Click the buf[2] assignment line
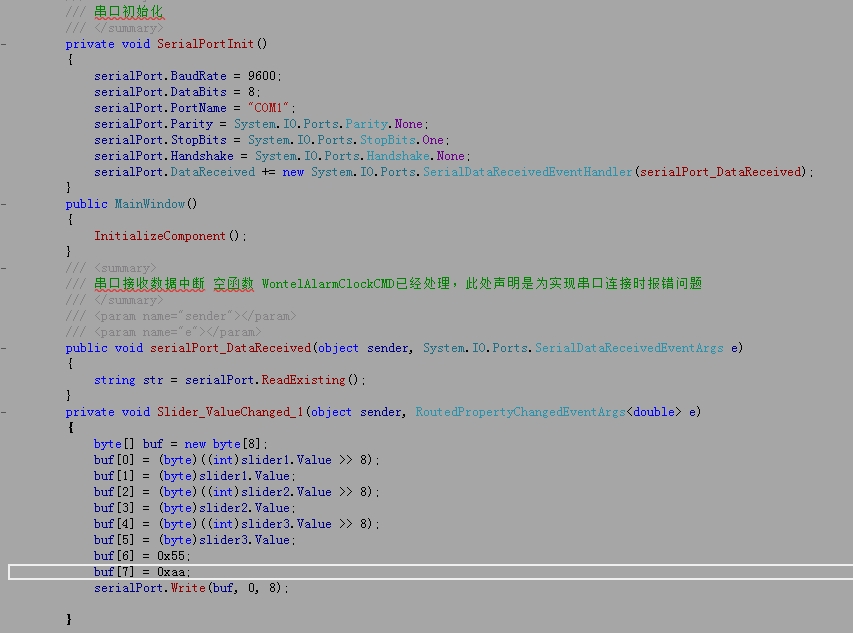This screenshot has height=633, width=853. (237, 492)
